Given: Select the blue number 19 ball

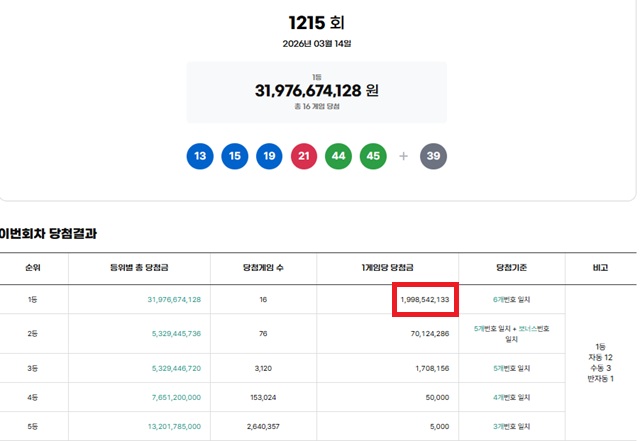Looking at the screenshot, I should click(269, 156).
